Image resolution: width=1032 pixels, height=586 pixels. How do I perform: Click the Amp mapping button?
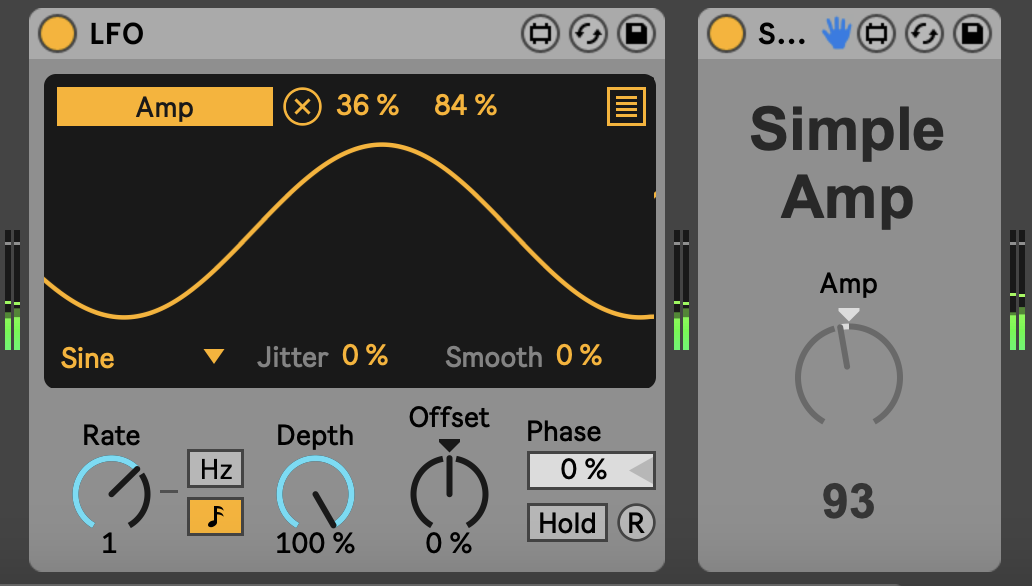[164, 107]
